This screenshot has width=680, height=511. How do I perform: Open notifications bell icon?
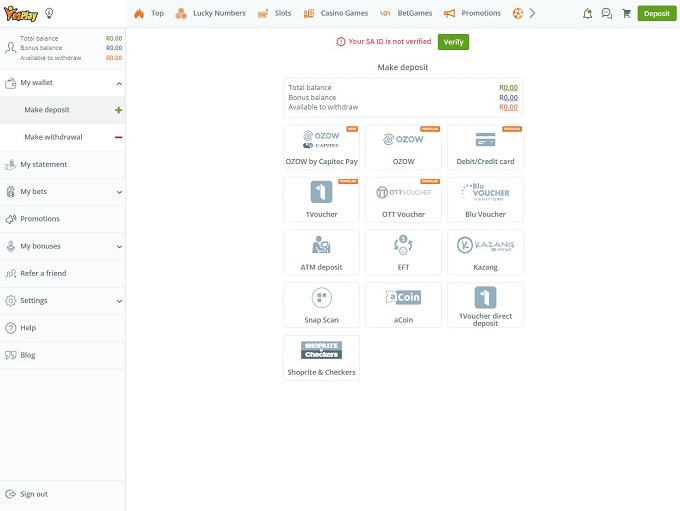click(x=587, y=14)
